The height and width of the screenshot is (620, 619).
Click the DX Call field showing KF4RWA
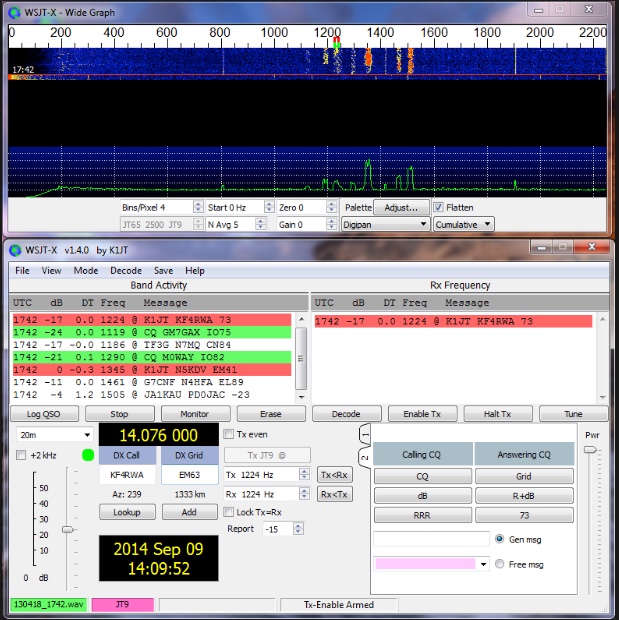tap(127, 475)
